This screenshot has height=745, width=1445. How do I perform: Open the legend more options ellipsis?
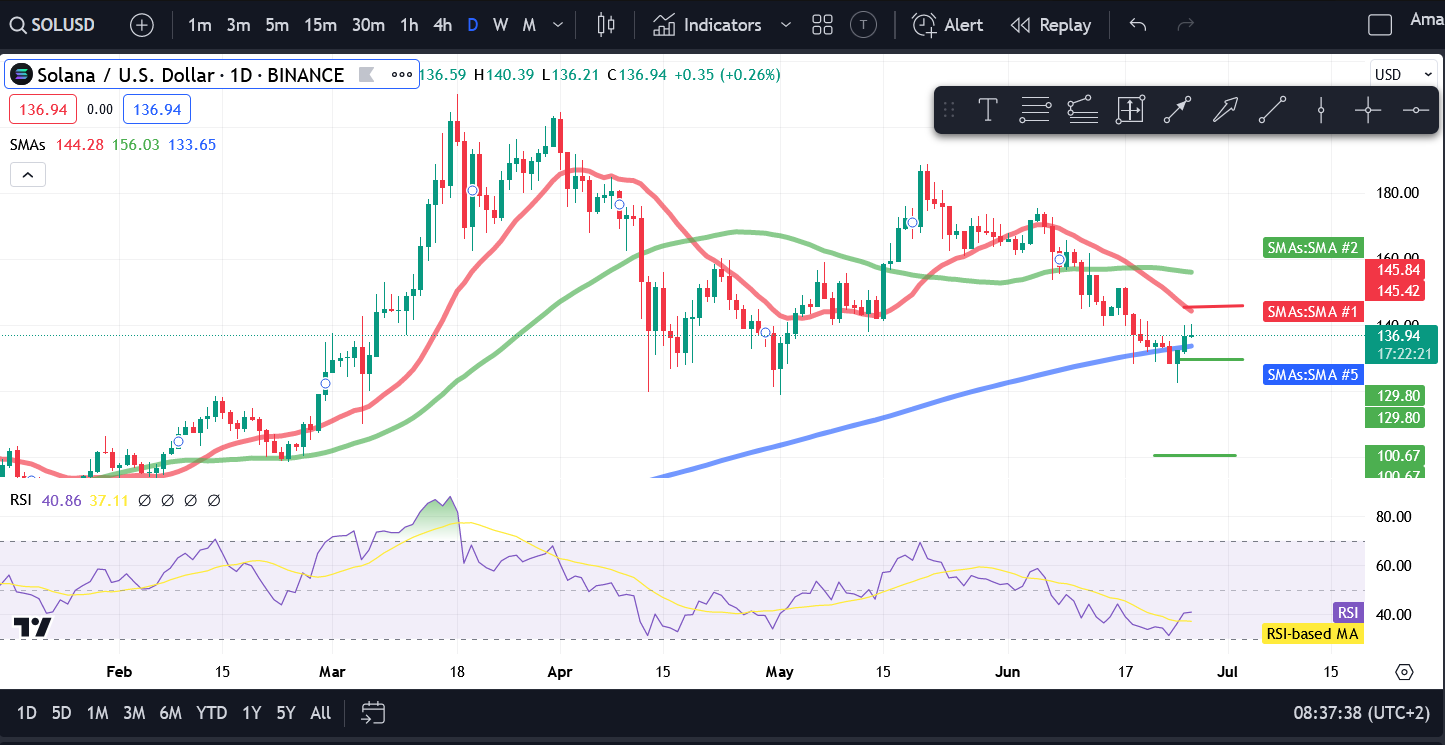pyautogui.click(x=401, y=75)
